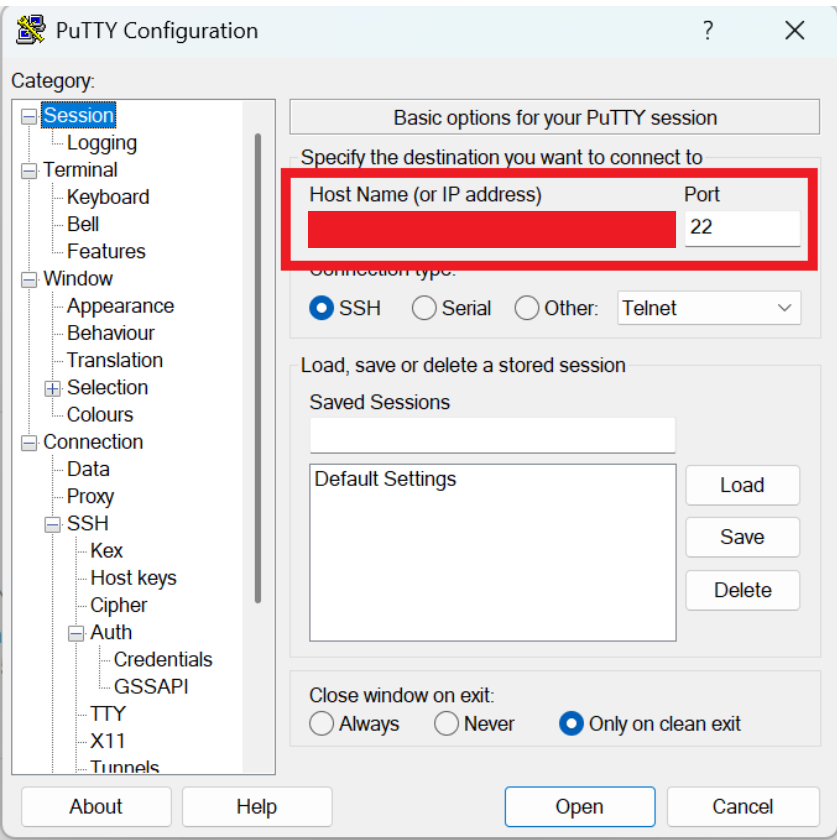The image size is (837, 840).
Task: Click the About button
Action: [96, 807]
